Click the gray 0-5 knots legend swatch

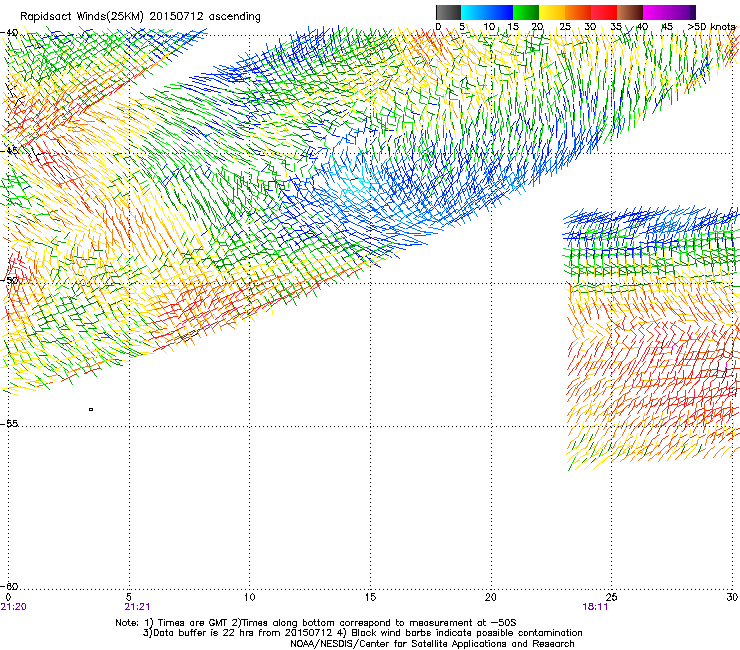coord(448,12)
